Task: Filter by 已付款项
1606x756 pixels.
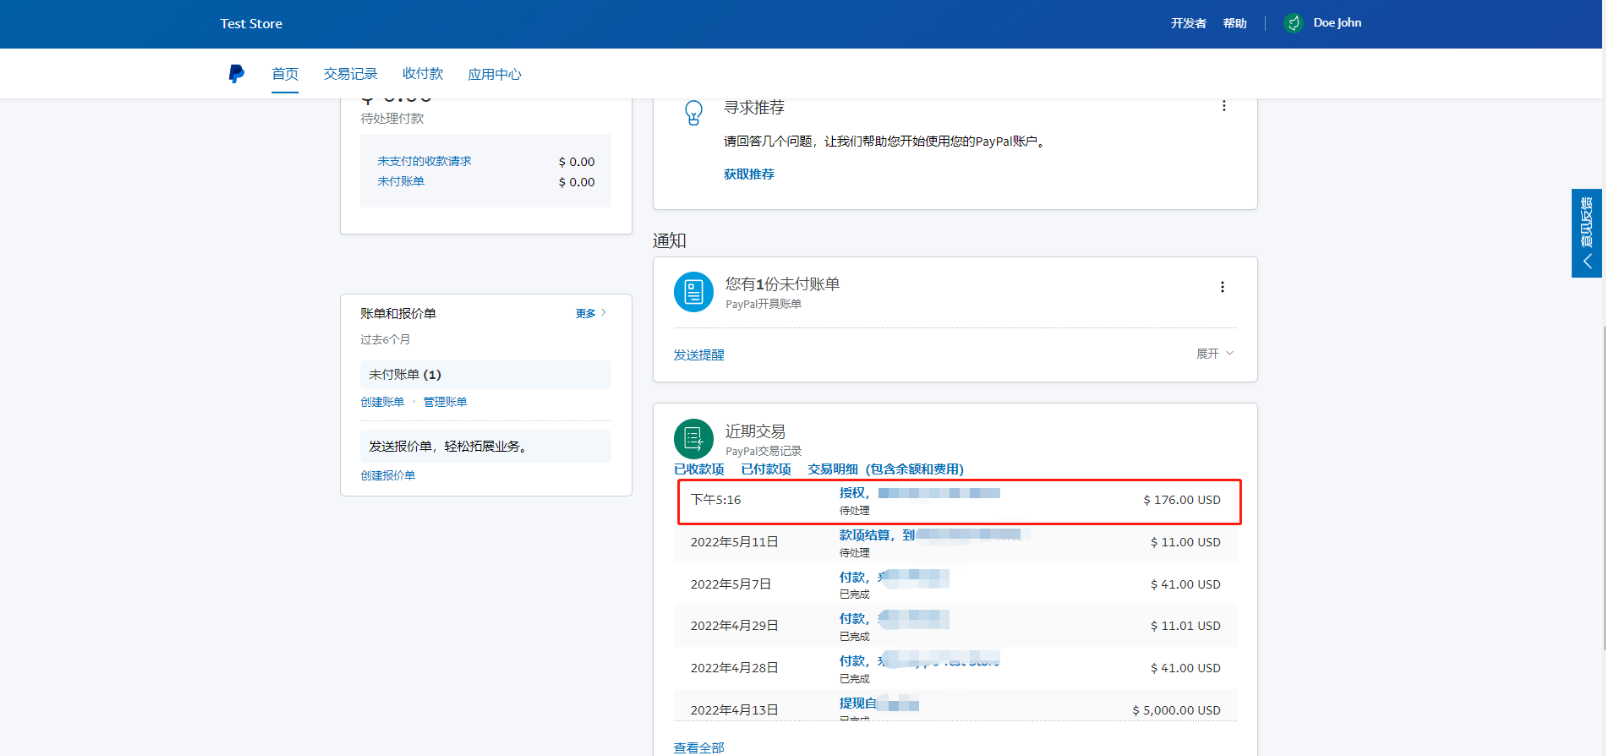Action: point(766,469)
